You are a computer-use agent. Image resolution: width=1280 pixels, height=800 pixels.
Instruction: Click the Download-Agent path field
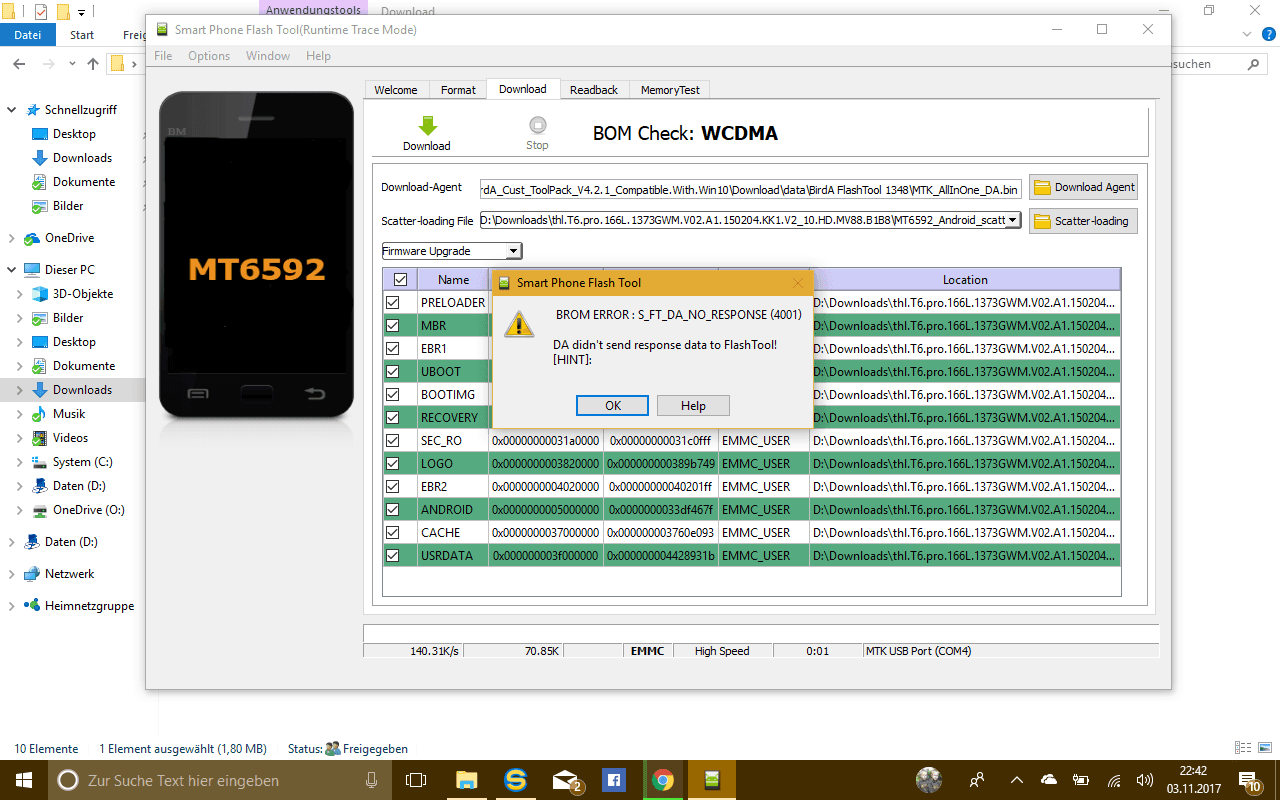(750, 187)
